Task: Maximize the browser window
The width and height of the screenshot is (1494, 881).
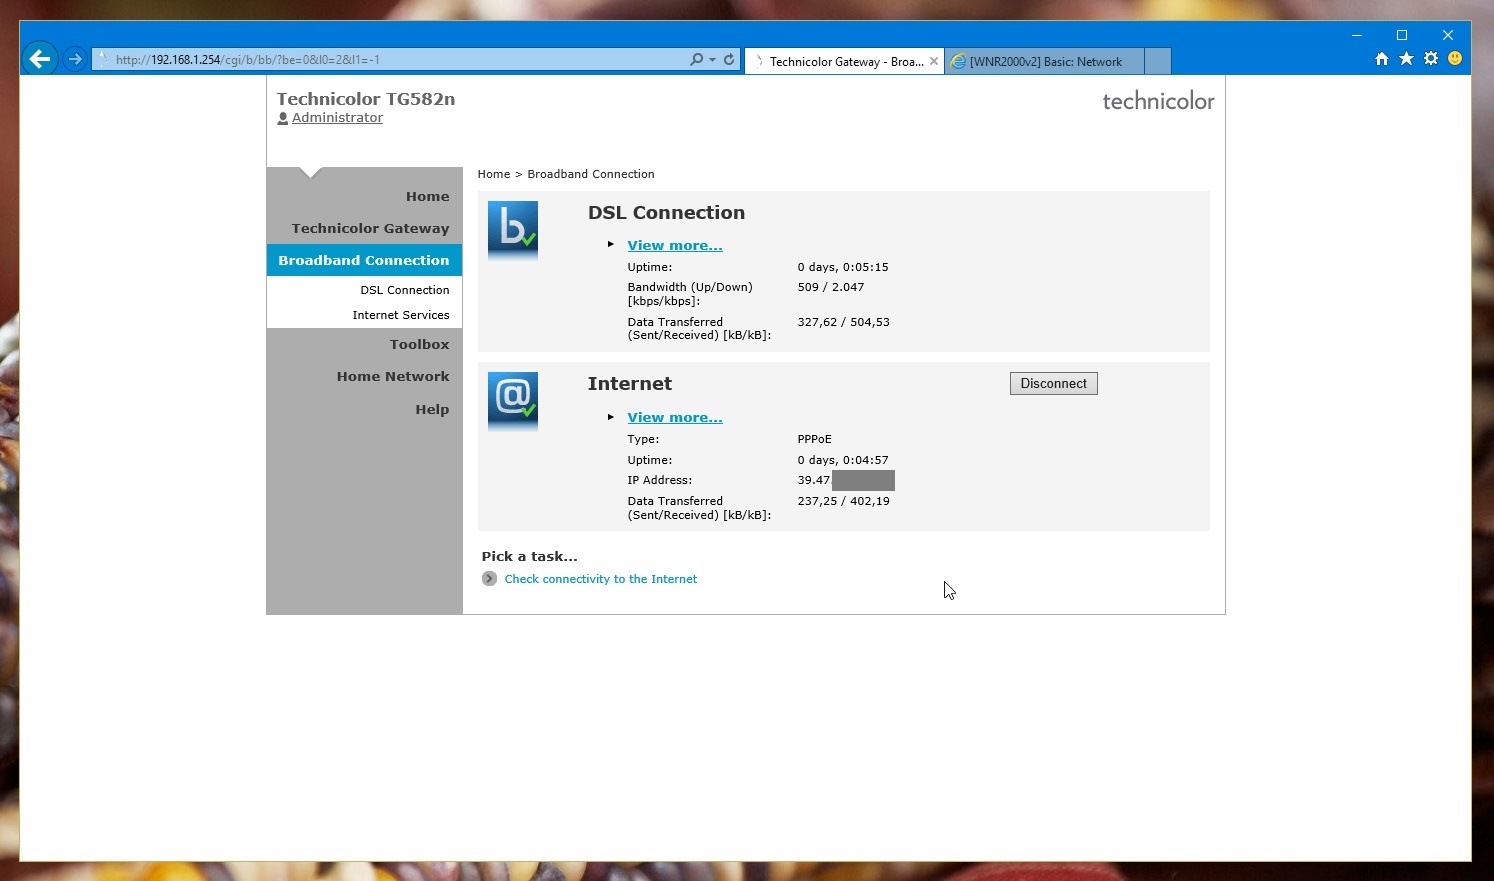Action: [1402, 35]
